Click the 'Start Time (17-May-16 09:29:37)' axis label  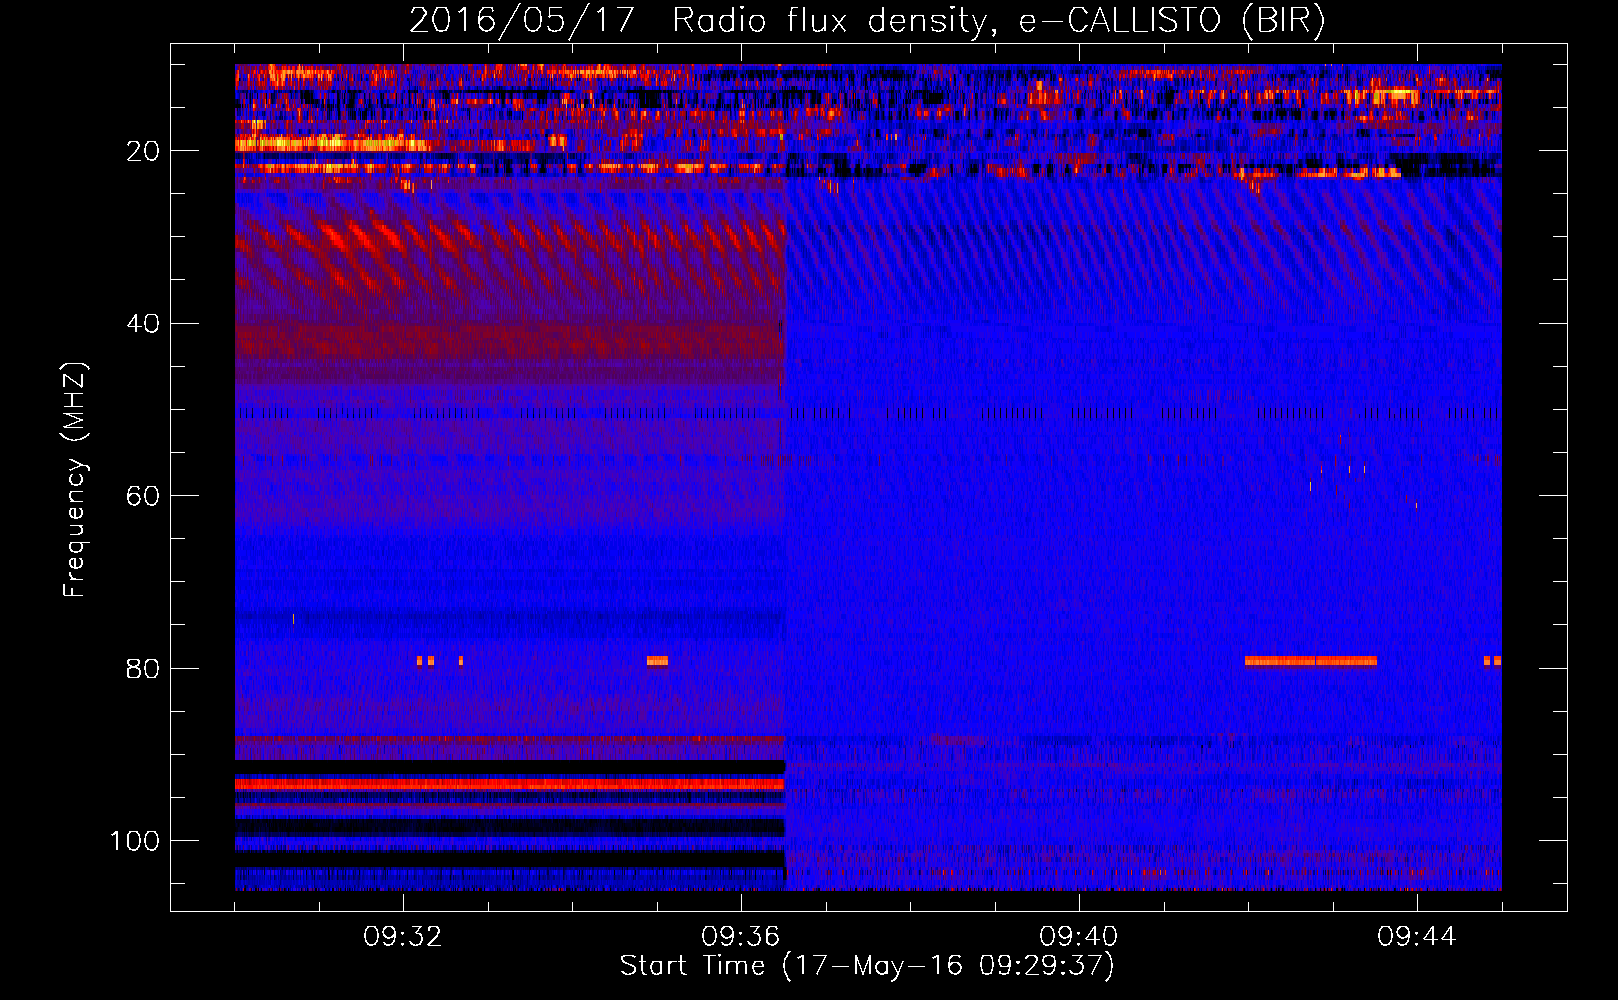tap(867, 966)
